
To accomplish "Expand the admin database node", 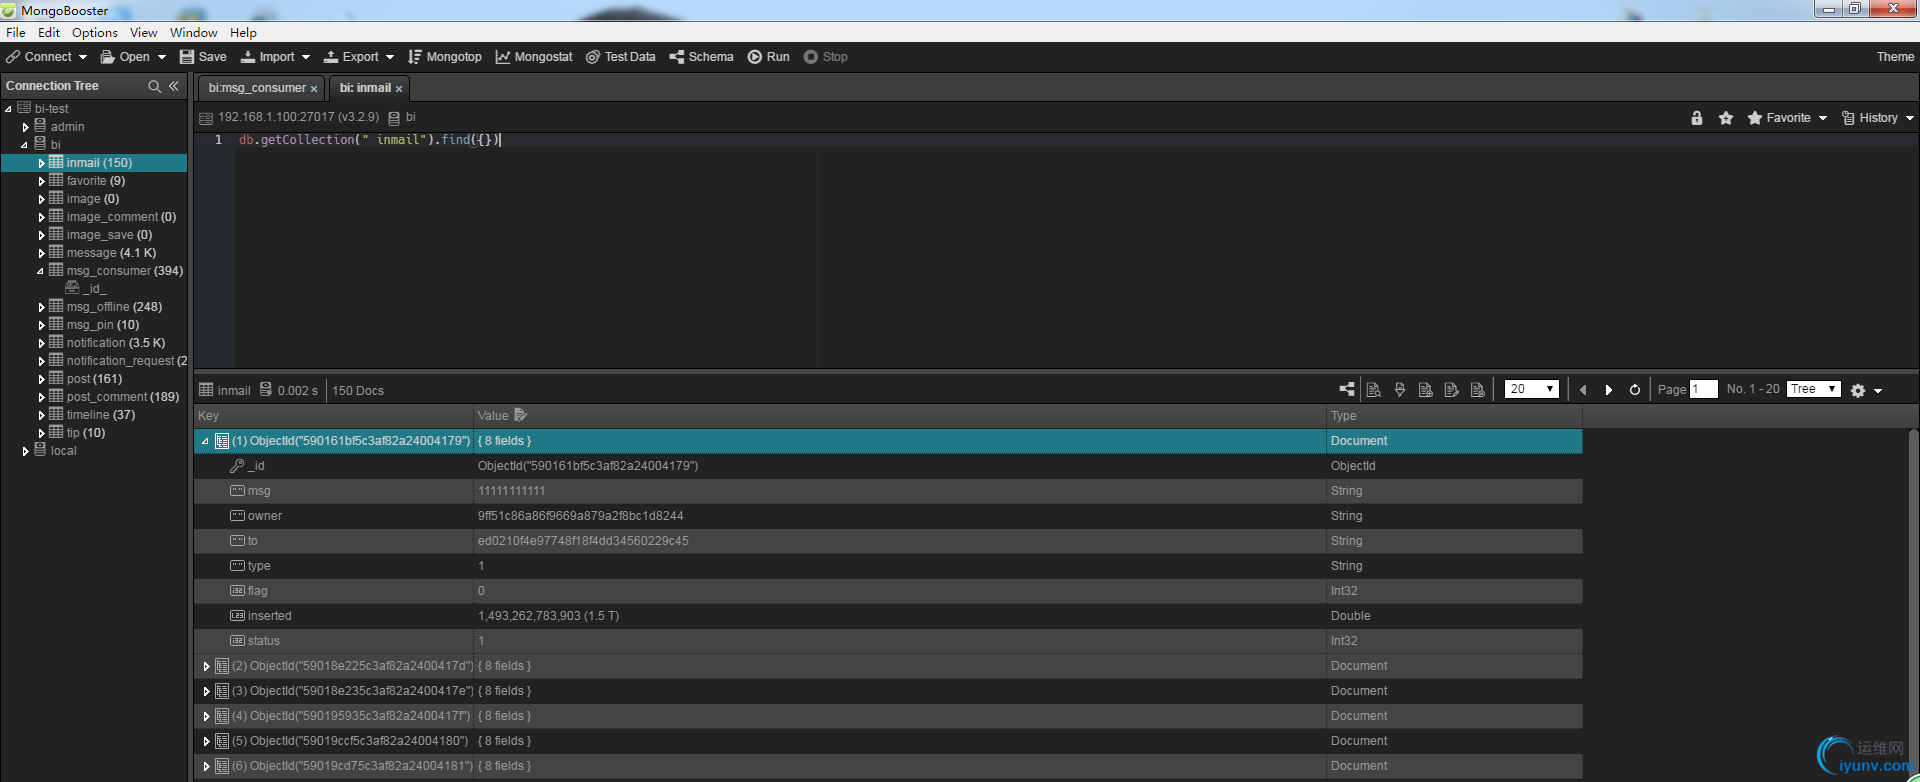I will click(26, 127).
